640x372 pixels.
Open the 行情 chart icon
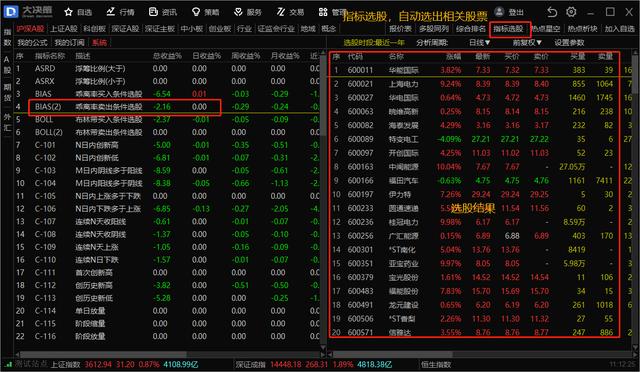(111, 12)
